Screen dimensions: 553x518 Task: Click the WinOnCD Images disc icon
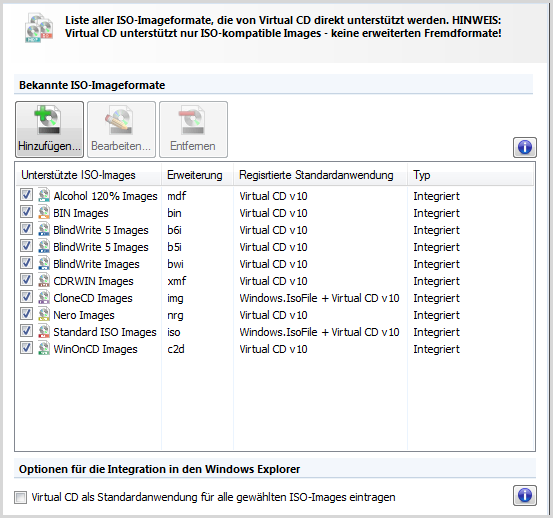(44, 348)
